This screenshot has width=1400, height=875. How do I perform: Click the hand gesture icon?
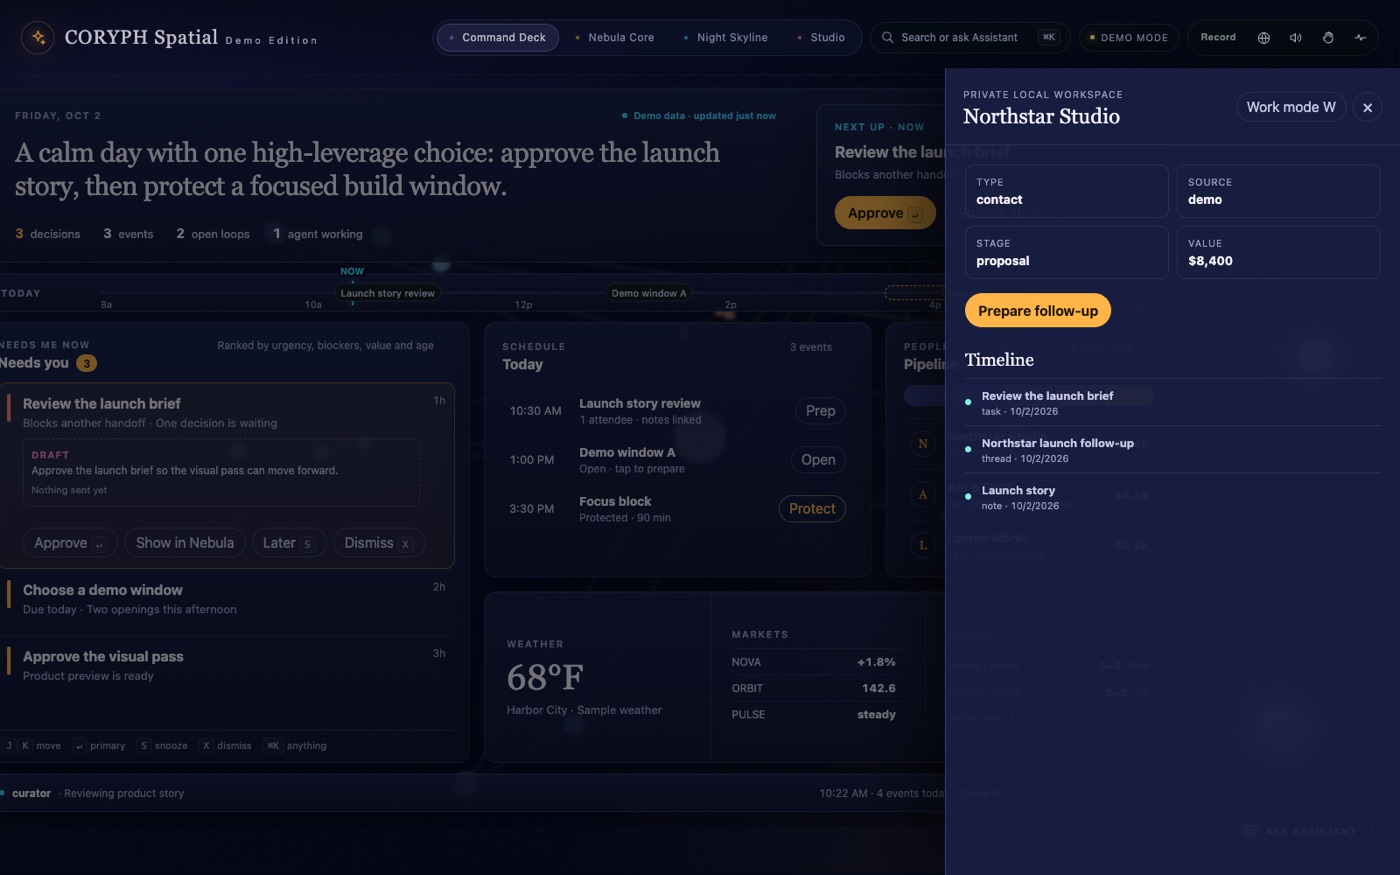point(1328,38)
